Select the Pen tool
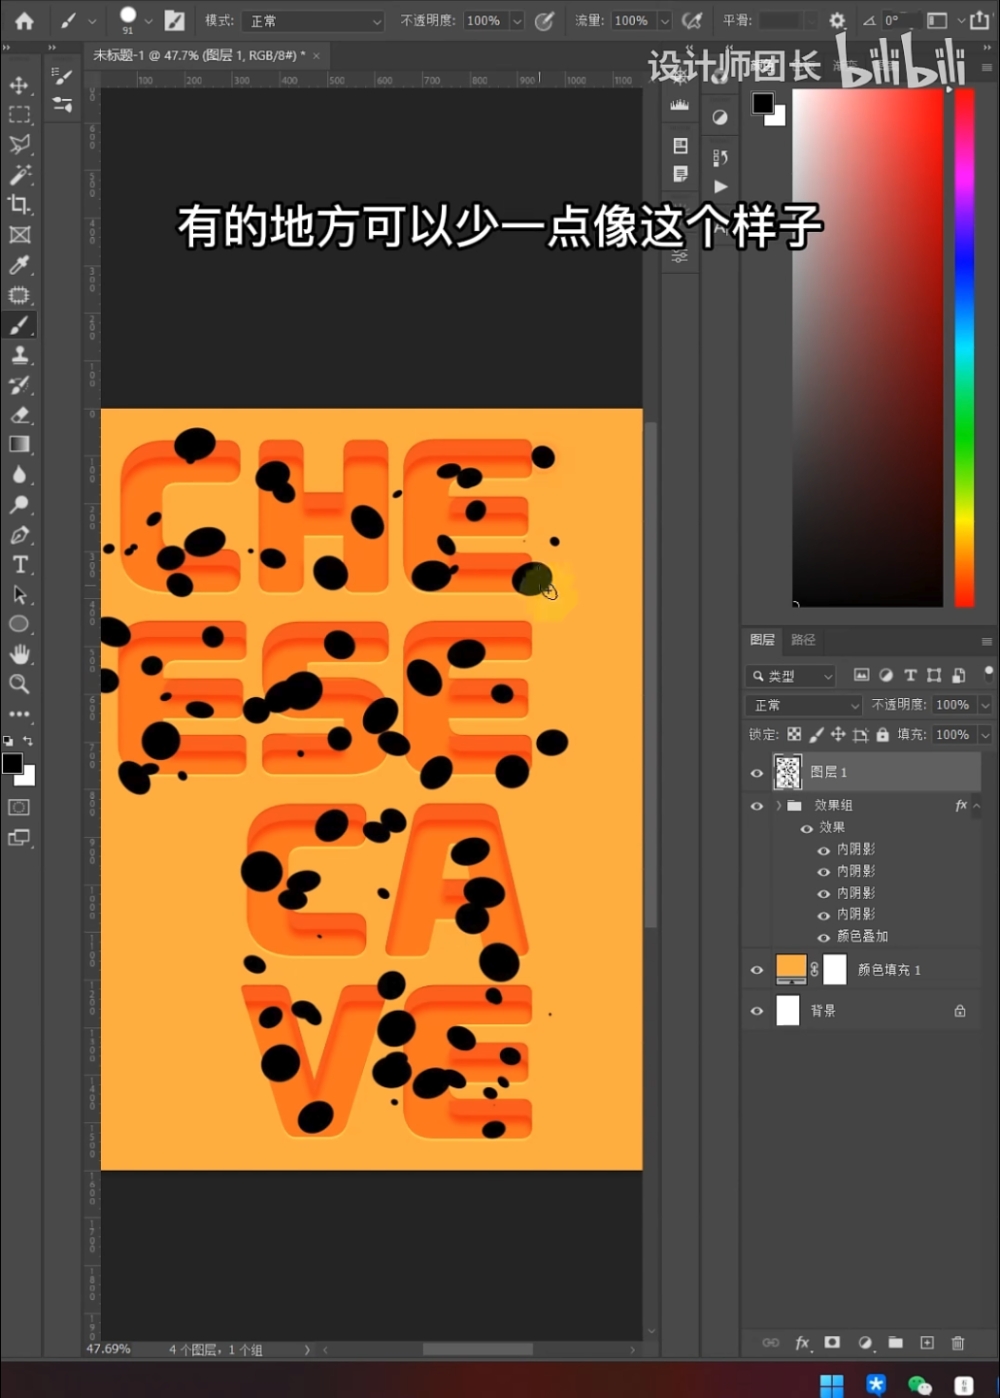Viewport: 1000px width, 1398px height. pos(19,534)
